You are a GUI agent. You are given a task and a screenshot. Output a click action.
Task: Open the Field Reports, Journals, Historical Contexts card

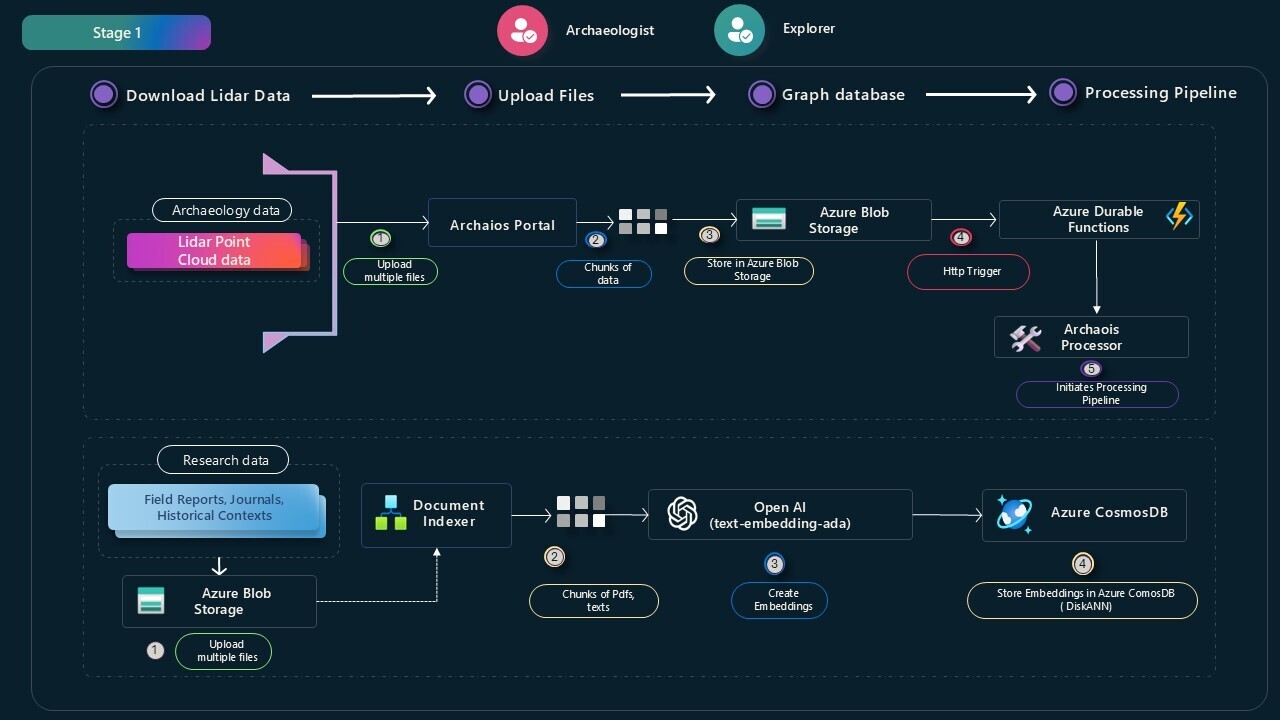[x=214, y=508]
